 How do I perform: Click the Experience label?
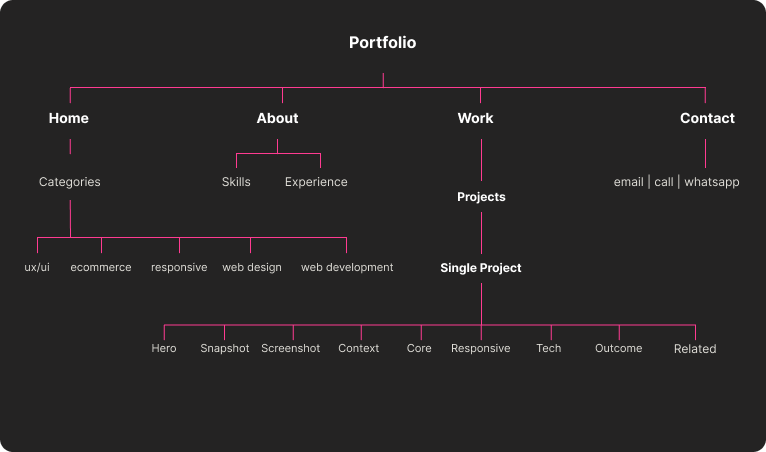coord(316,182)
